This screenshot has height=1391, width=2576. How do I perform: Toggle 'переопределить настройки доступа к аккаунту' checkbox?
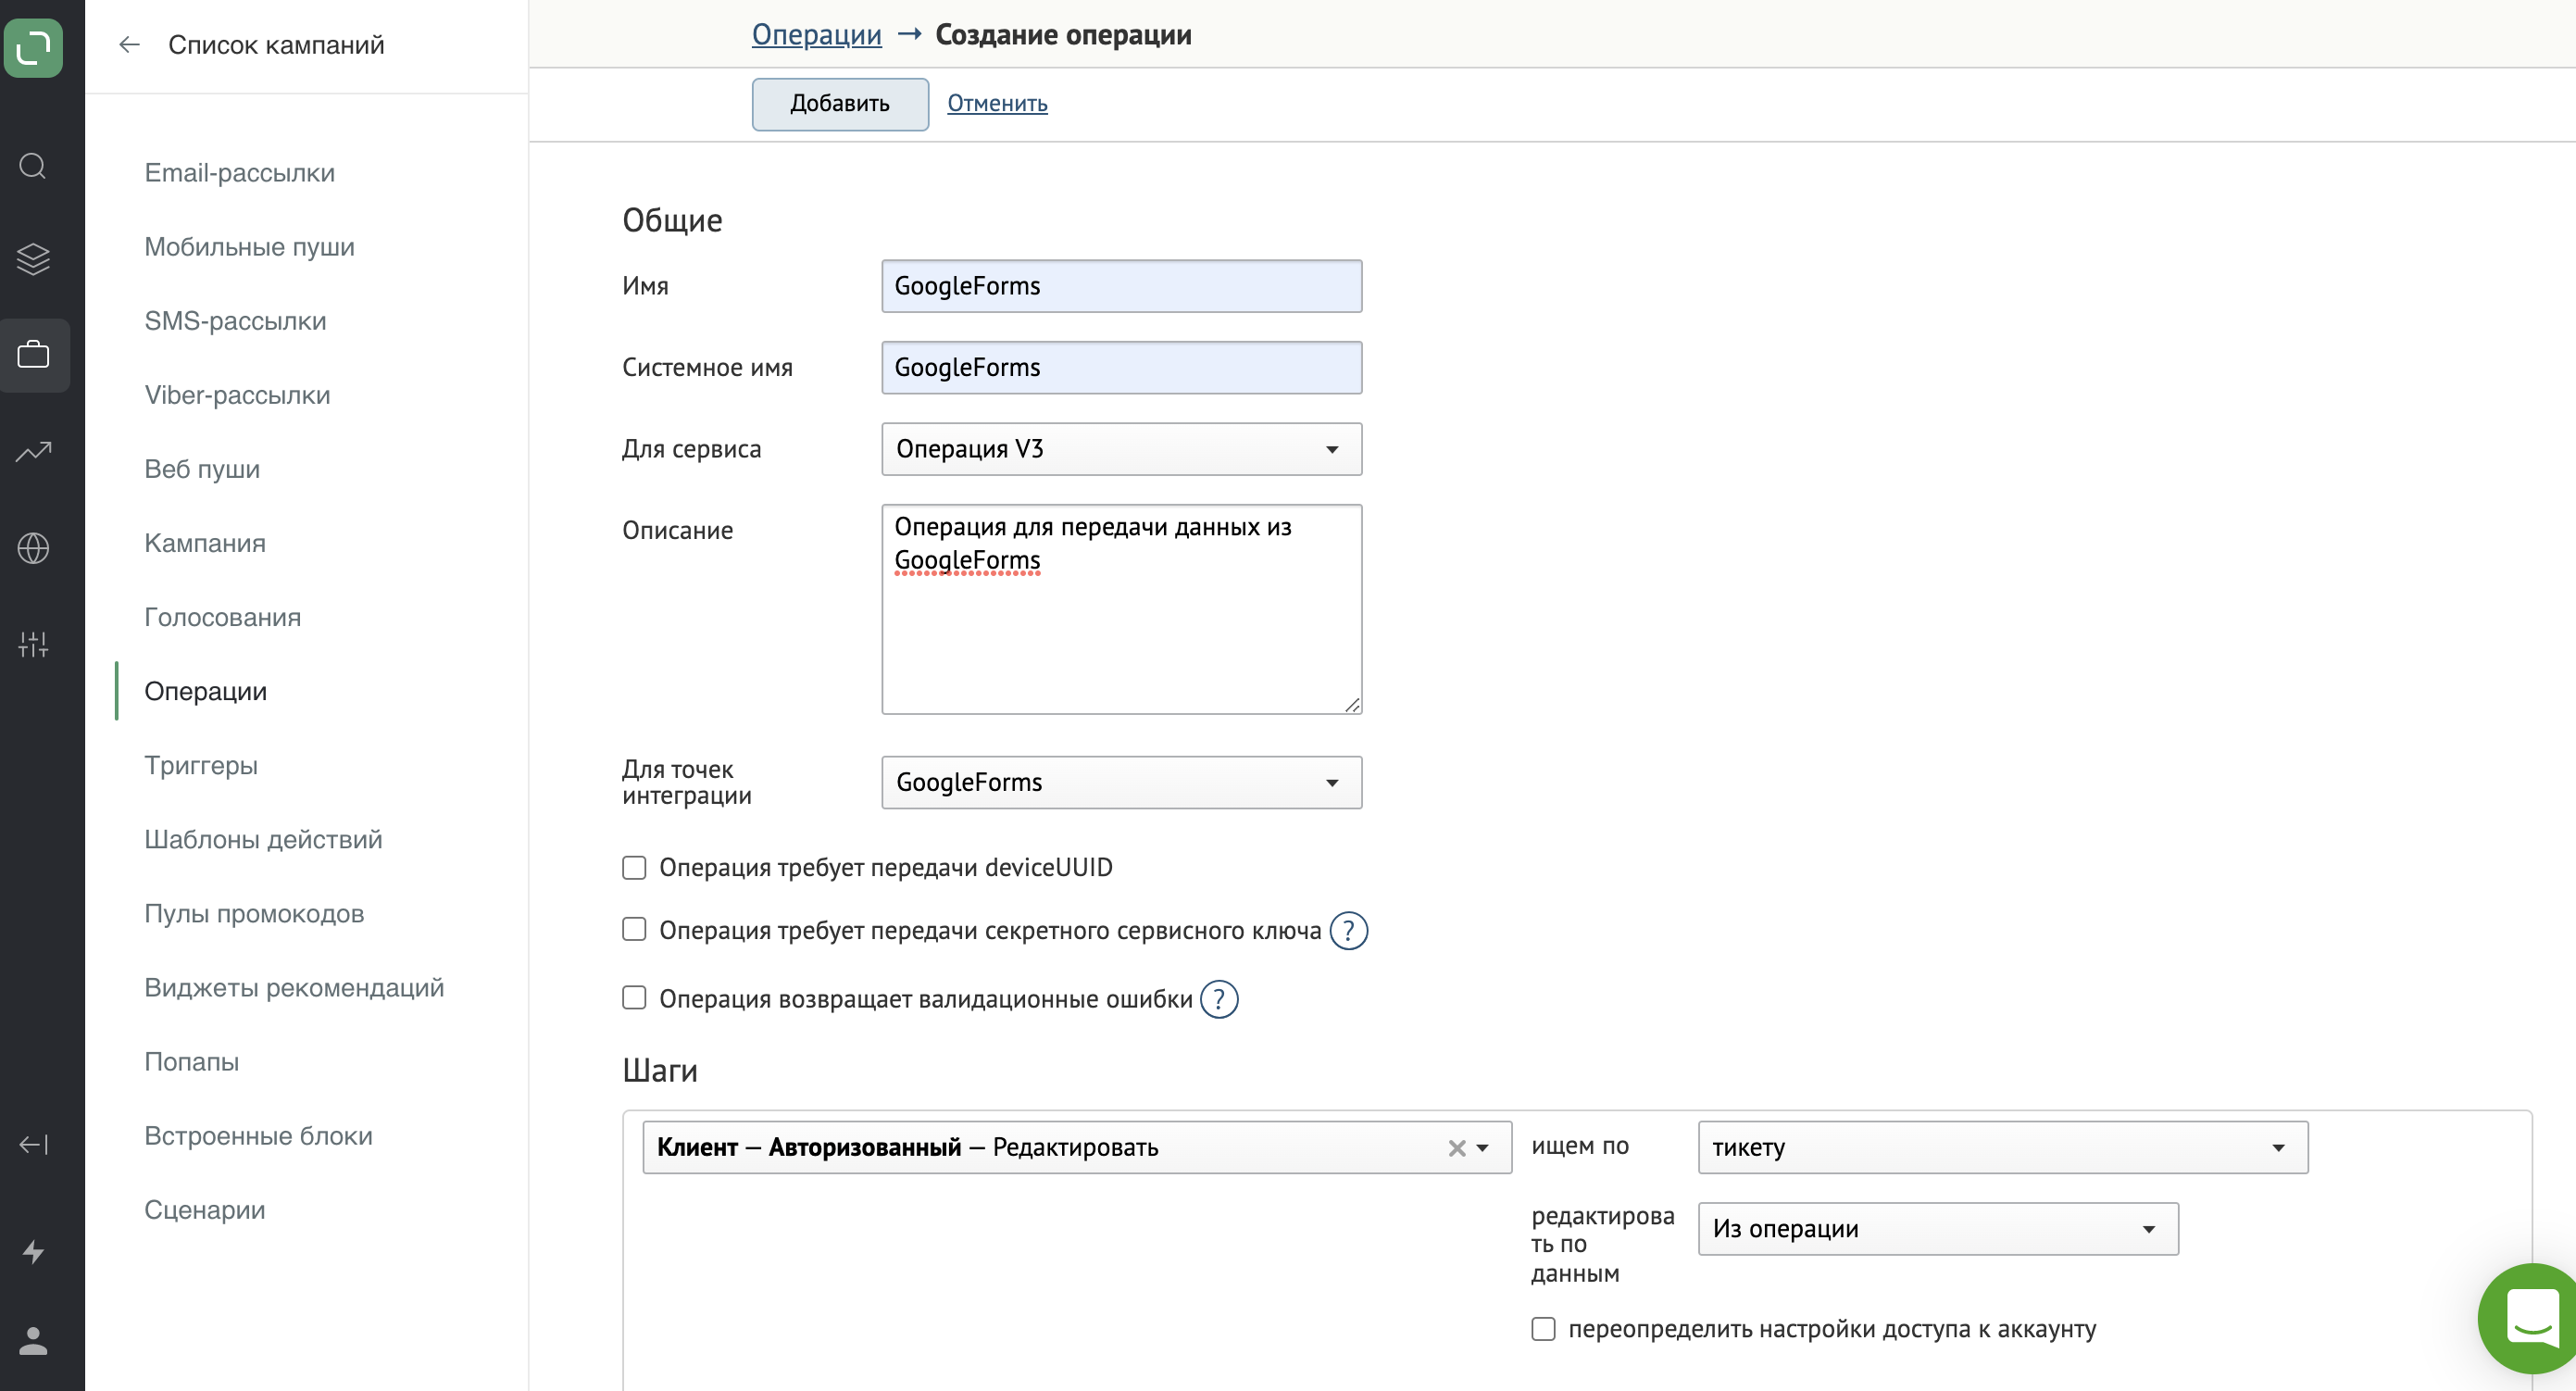coord(1543,1328)
